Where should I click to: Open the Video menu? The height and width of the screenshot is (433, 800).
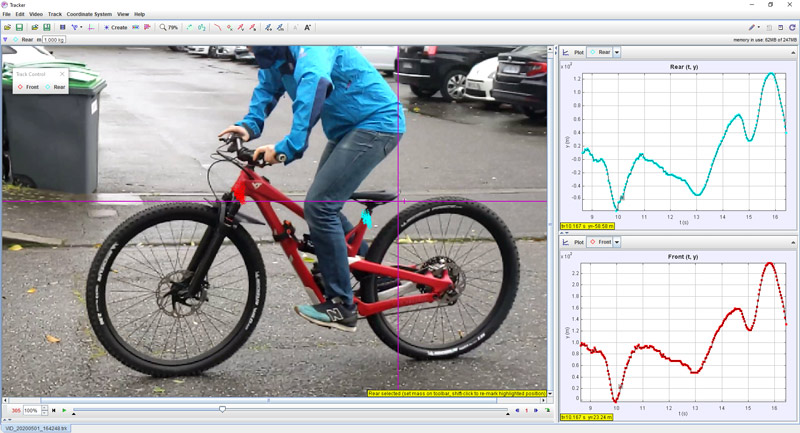pyautogui.click(x=36, y=14)
